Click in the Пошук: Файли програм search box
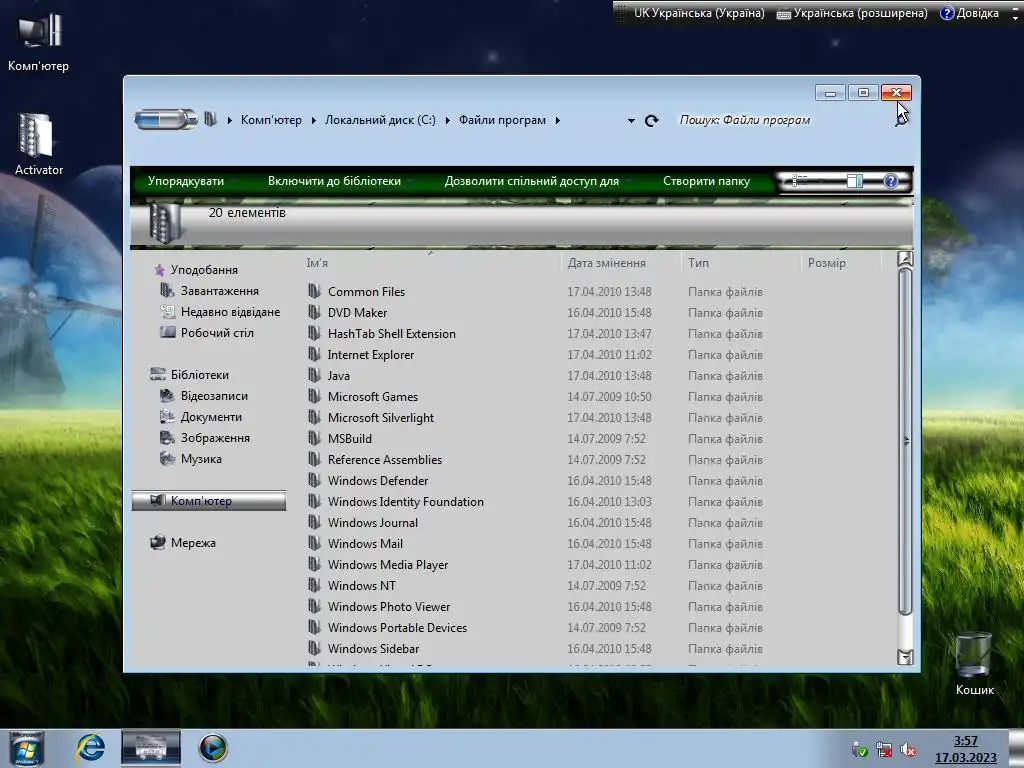Image resolution: width=1024 pixels, height=768 pixels. [782, 120]
